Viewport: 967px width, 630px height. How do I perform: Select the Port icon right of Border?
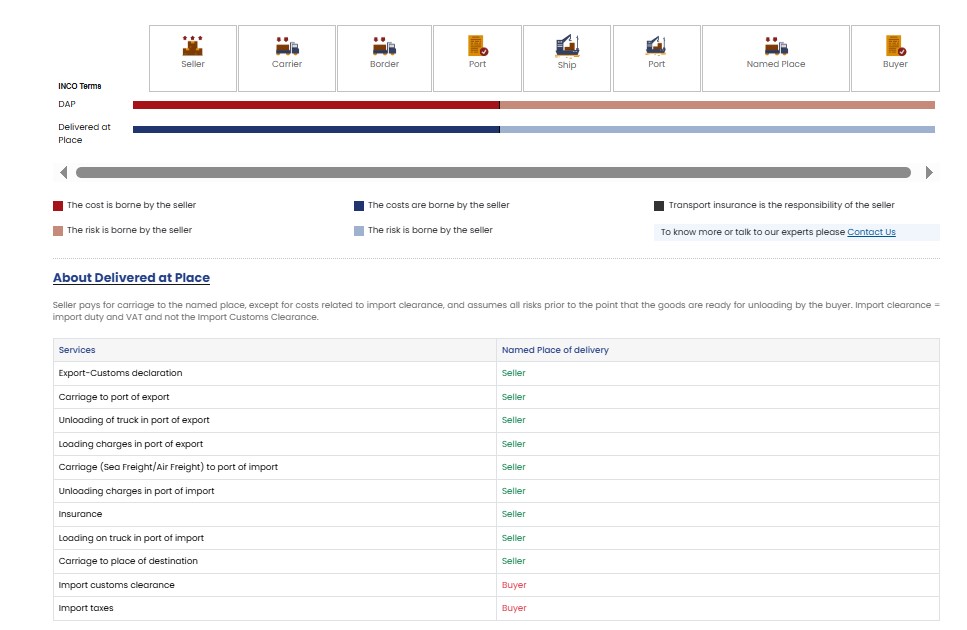pos(477,46)
